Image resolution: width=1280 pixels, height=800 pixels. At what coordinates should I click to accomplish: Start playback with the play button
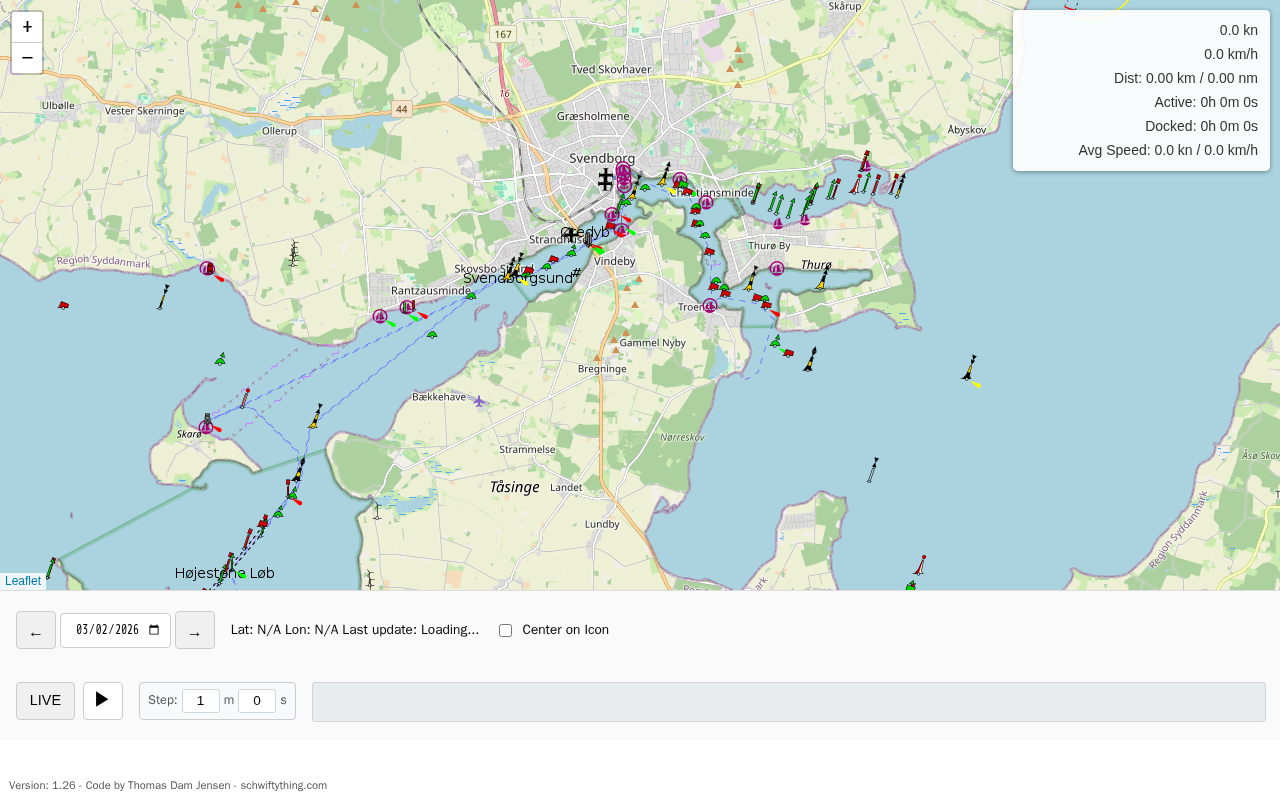tap(102, 700)
